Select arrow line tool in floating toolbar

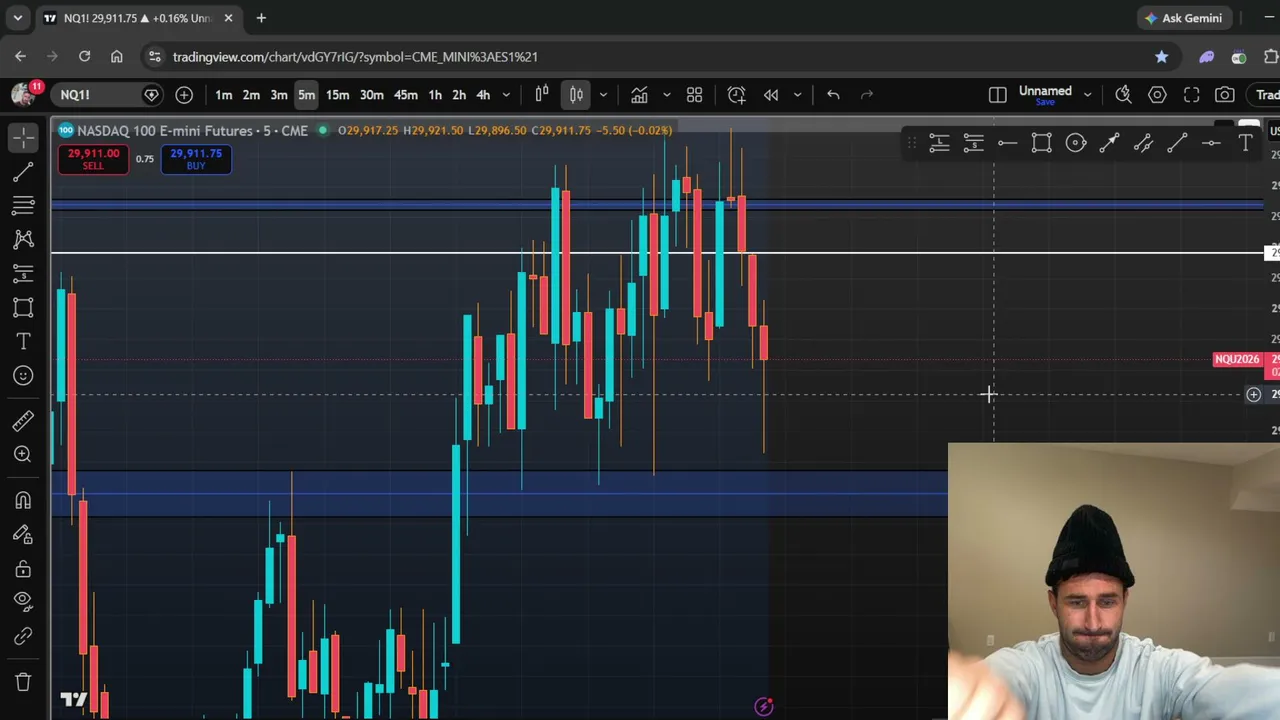(1109, 144)
